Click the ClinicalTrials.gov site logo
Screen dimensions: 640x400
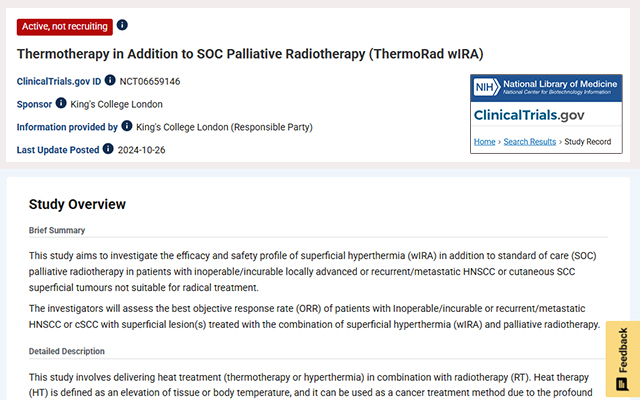(541, 116)
